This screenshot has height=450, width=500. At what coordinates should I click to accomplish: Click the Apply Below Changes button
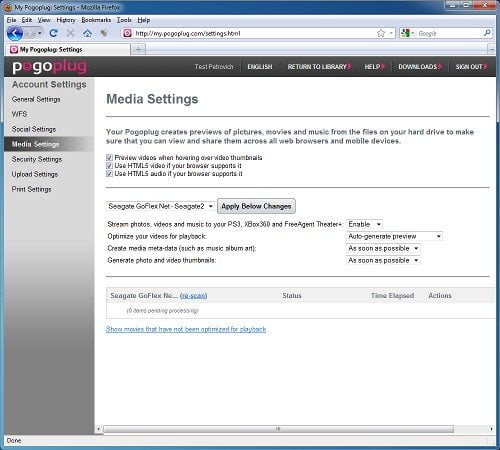[256, 206]
